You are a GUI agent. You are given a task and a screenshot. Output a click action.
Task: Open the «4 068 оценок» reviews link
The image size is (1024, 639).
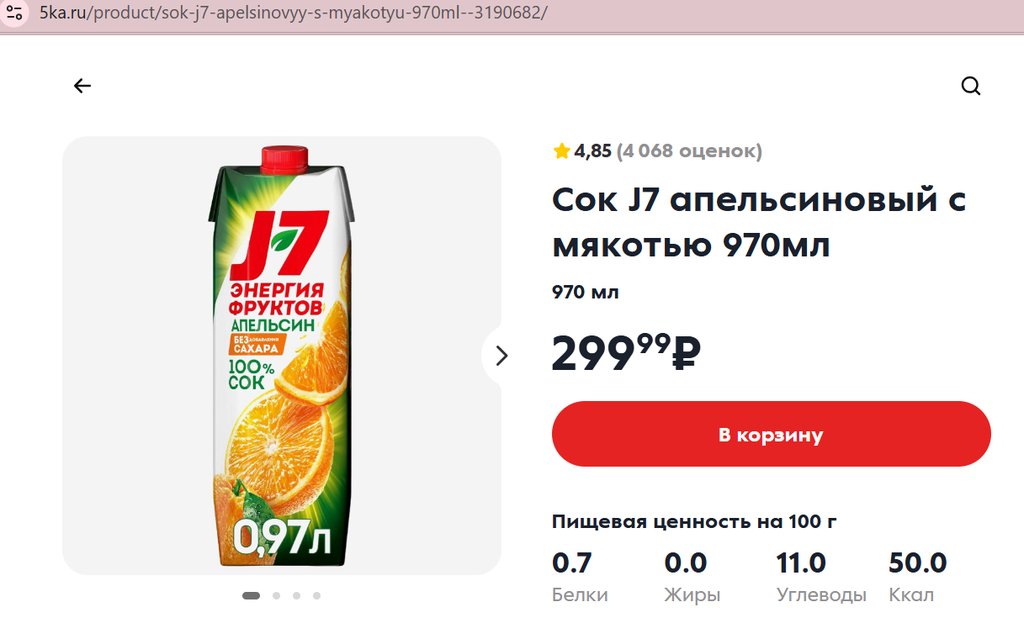click(689, 151)
